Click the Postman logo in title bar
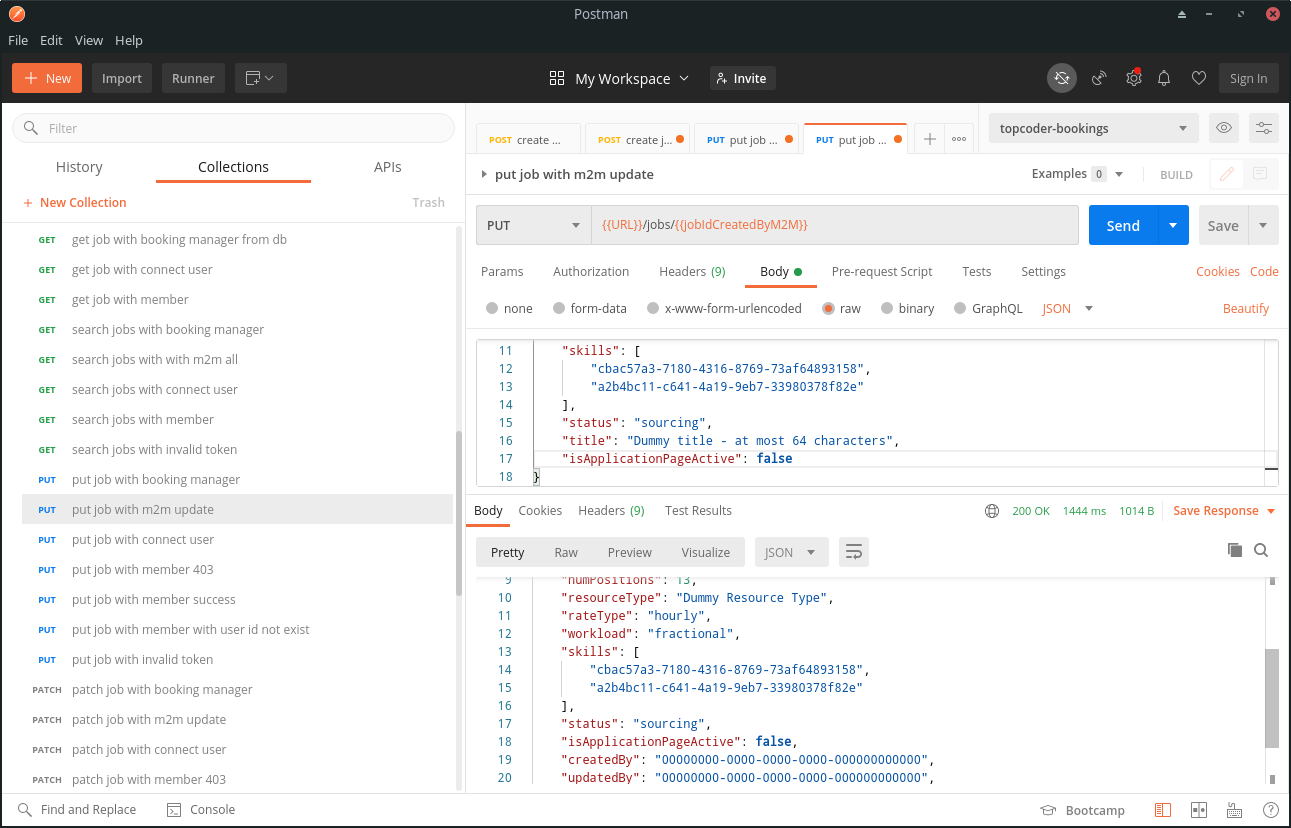The height and width of the screenshot is (828, 1291). [17, 14]
